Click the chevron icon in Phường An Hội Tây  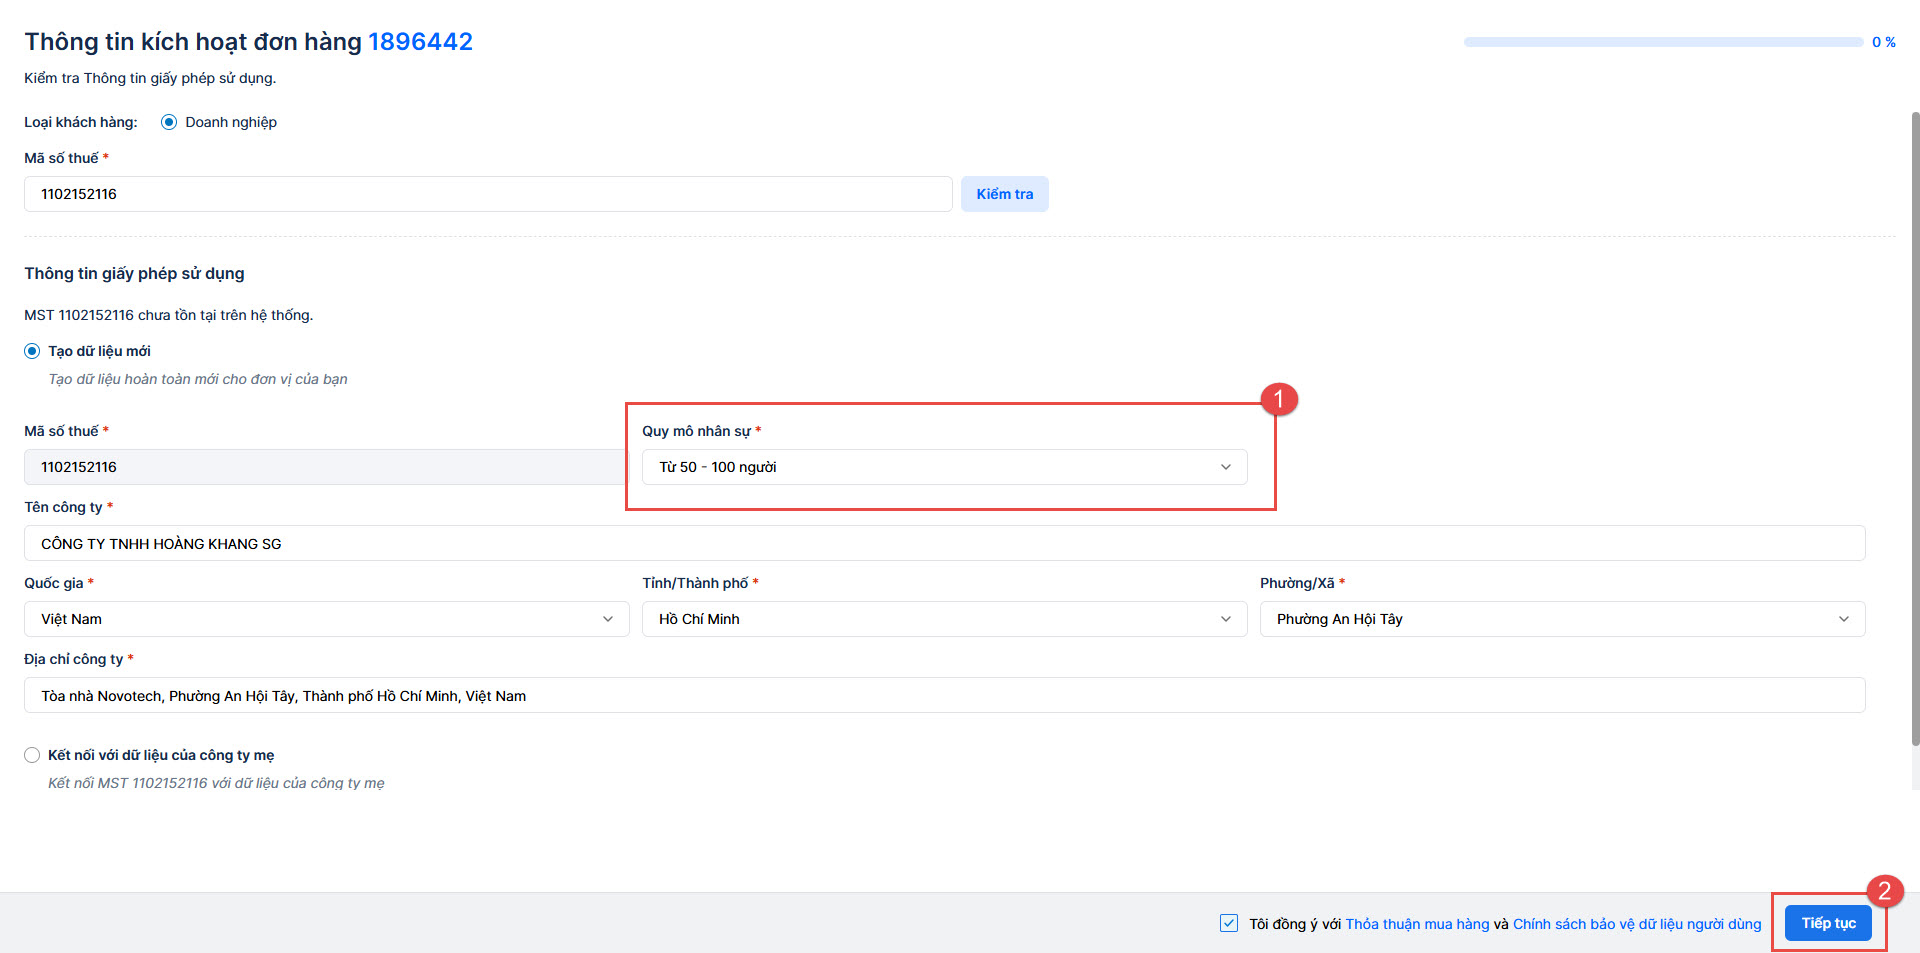click(1843, 619)
